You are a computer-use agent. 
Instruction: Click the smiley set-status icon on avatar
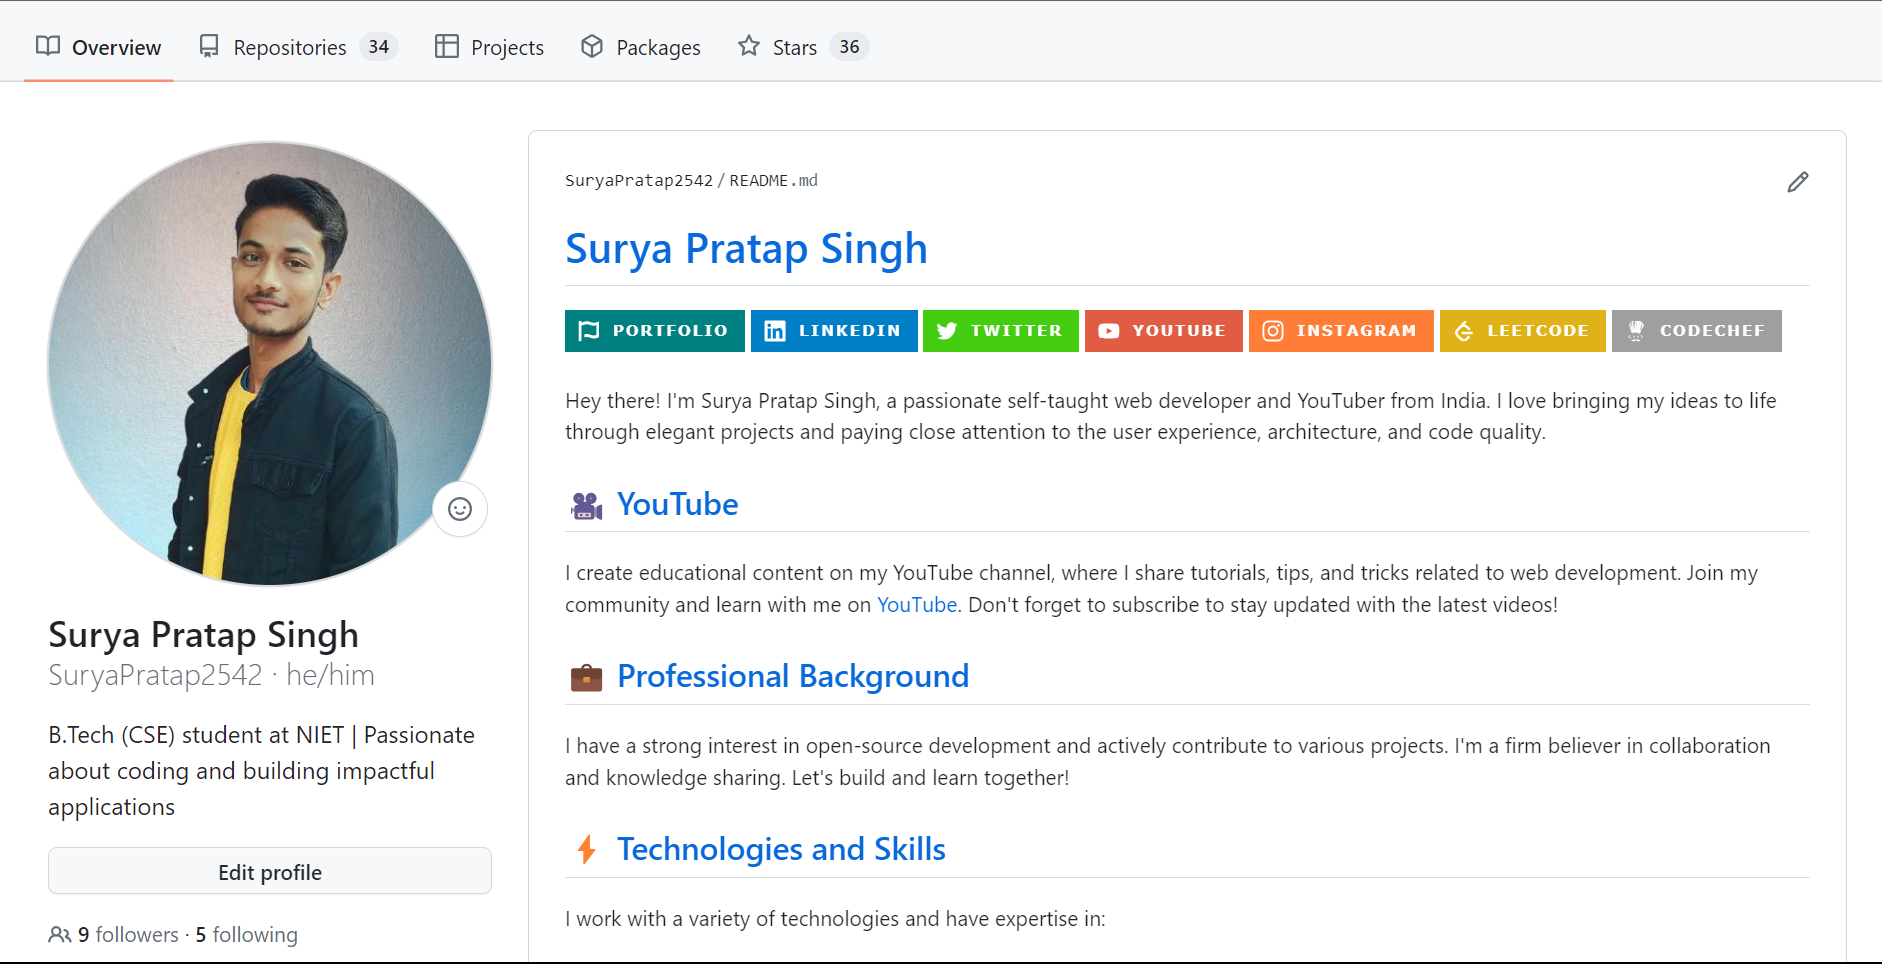tap(460, 509)
